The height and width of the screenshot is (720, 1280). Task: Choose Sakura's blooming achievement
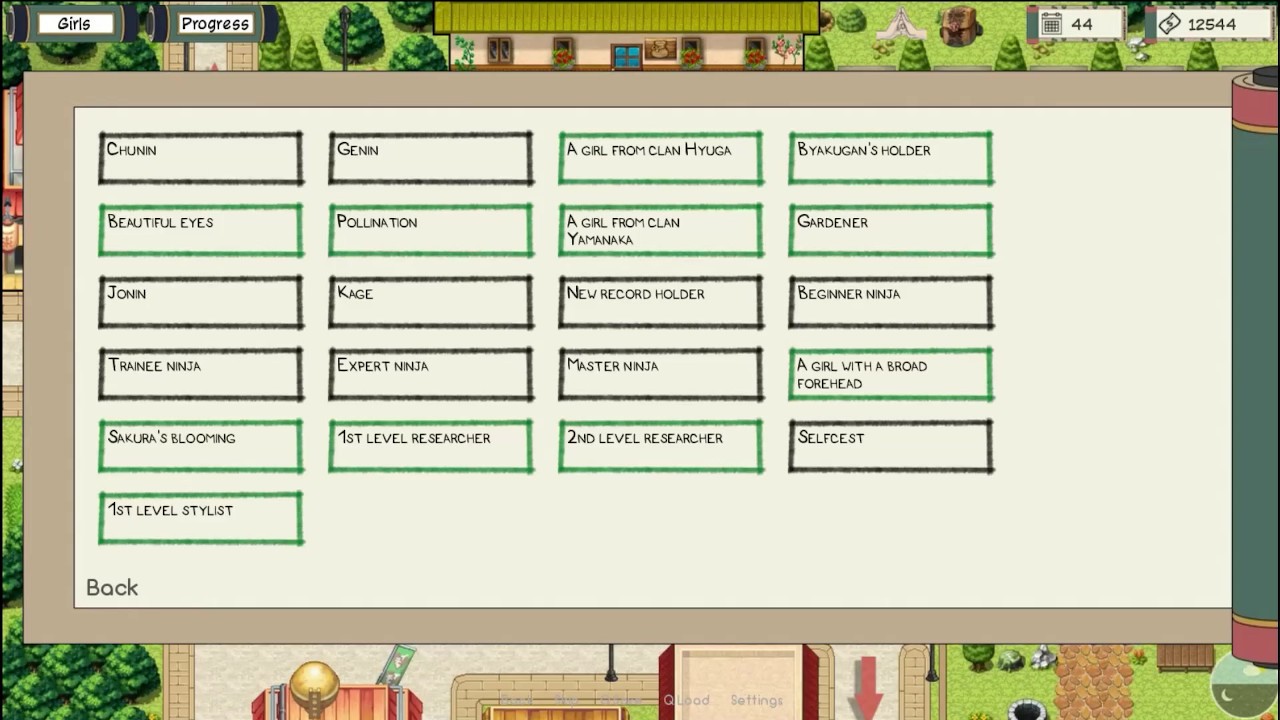(201, 446)
